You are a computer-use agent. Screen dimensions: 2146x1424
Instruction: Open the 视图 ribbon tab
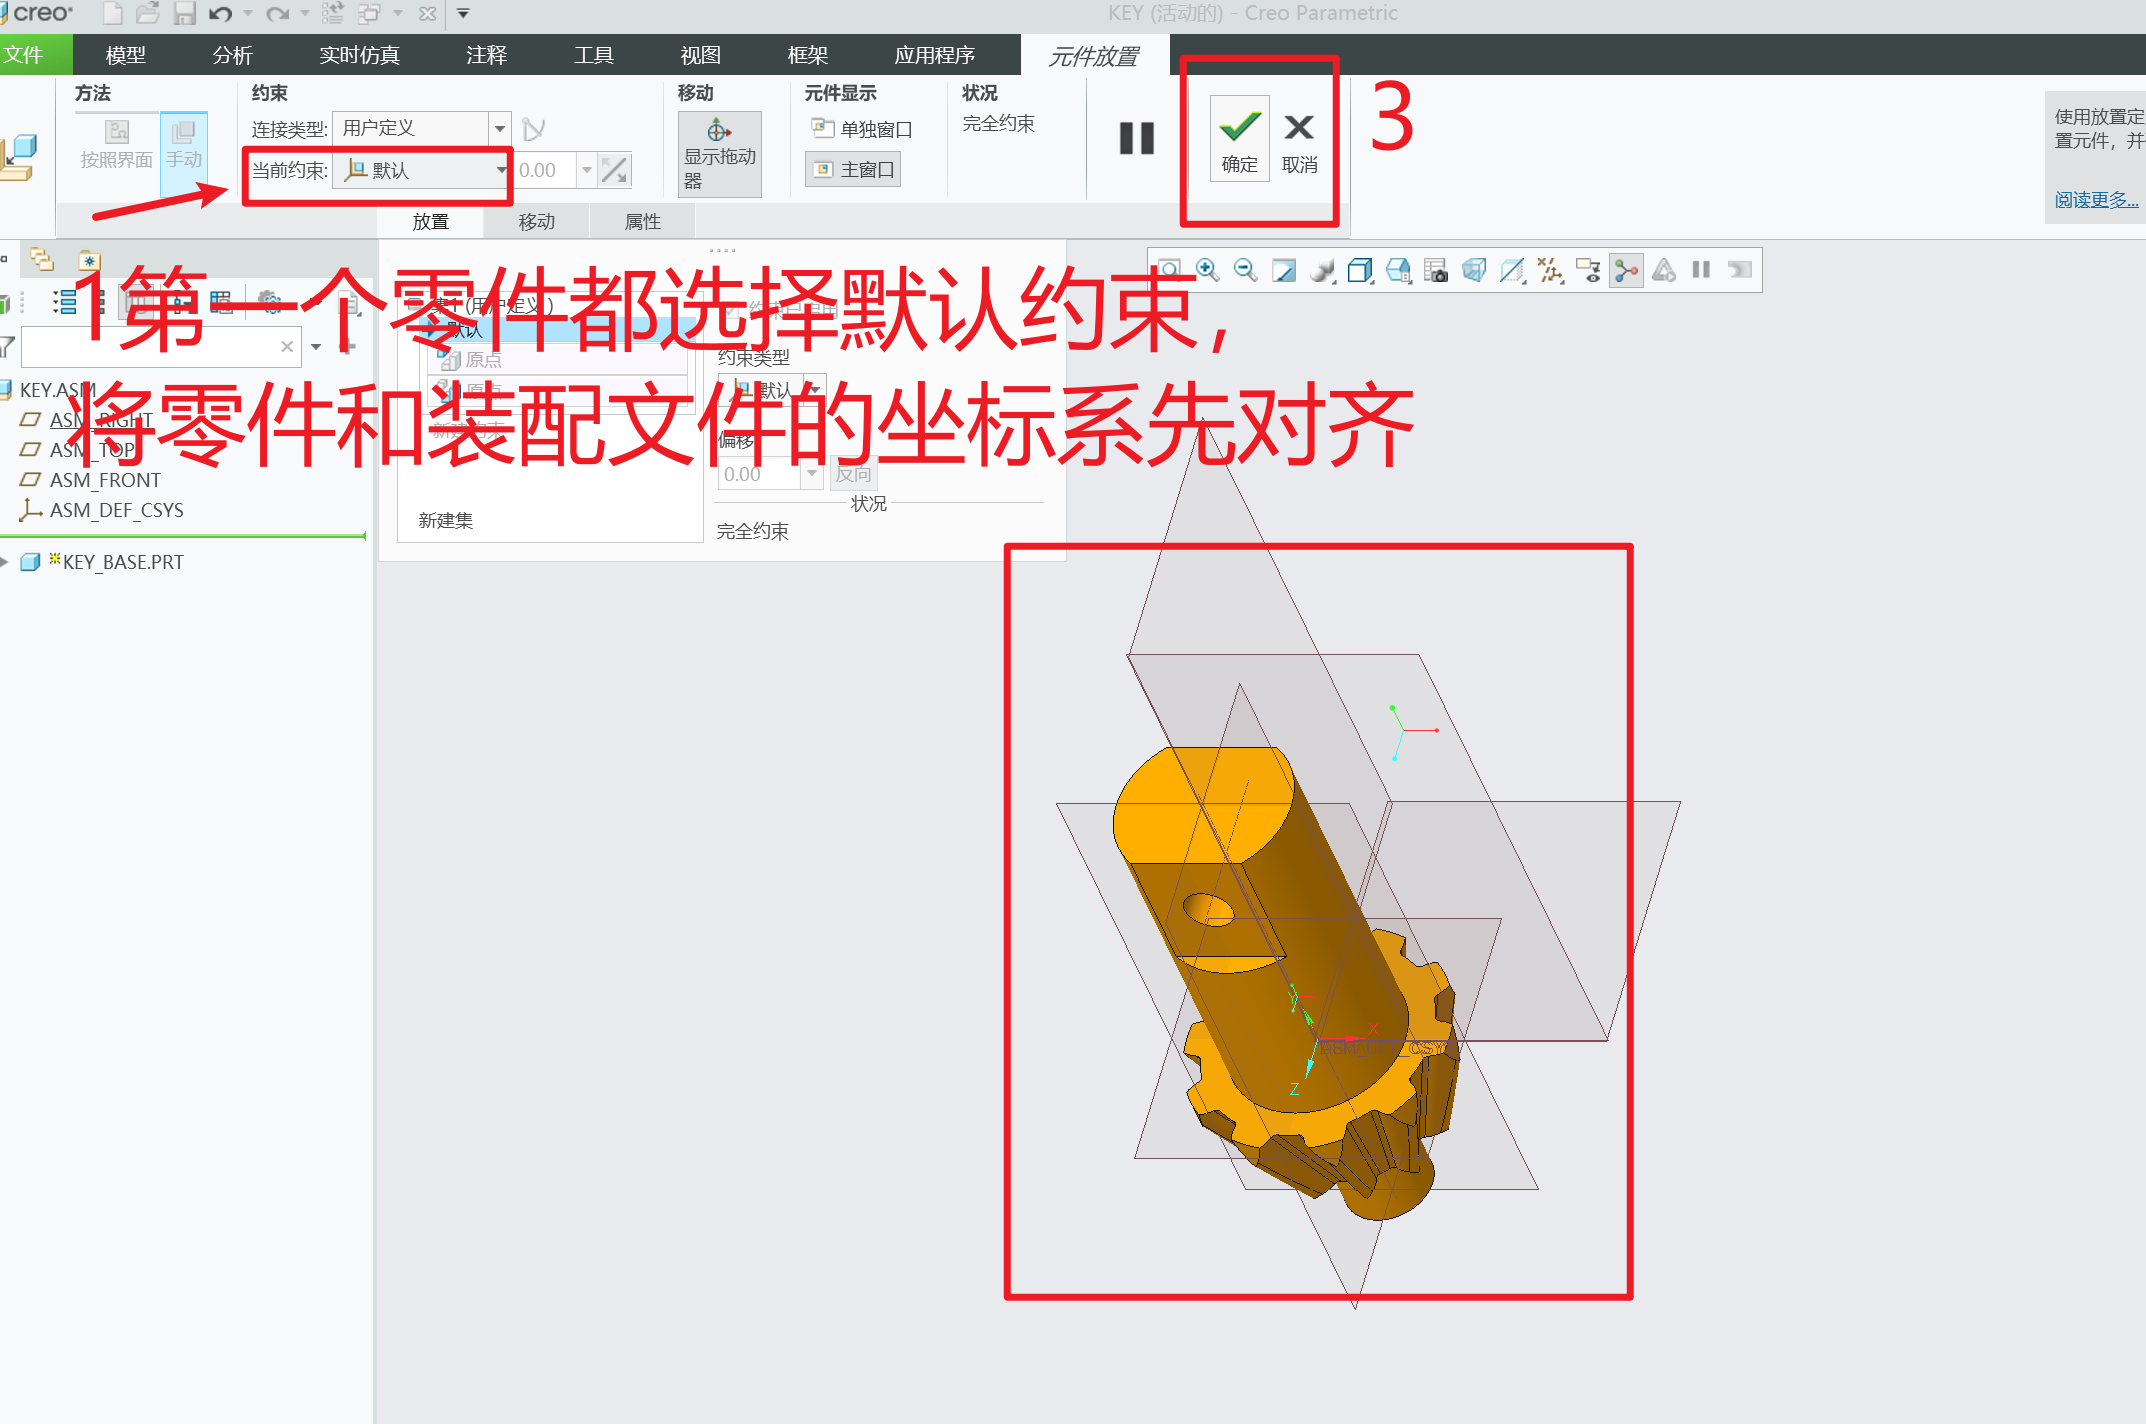700,55
